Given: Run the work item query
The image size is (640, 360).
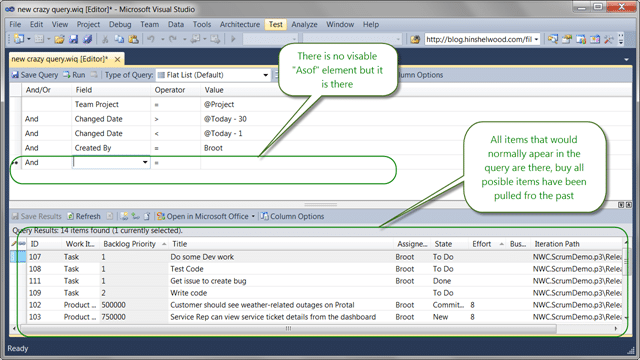Looking at the screenshot, I should (x=74, y=75).
